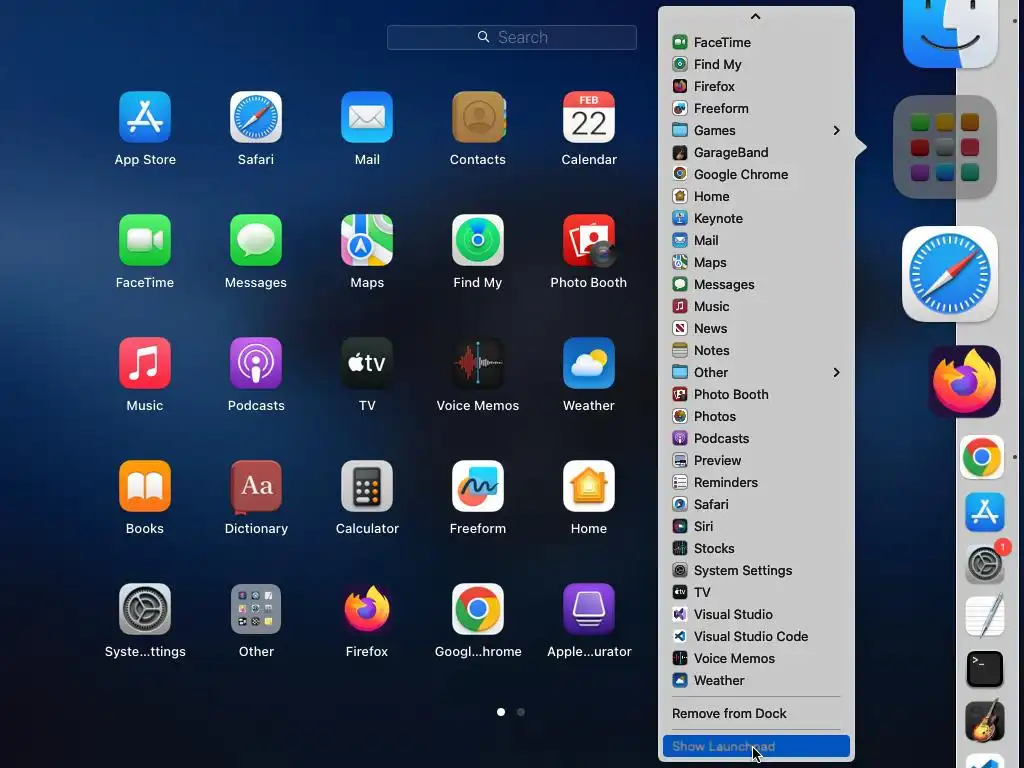The image size is (1024, 768).
Task: Launch Home app from Launchpad grid
Action: [589, 486]
